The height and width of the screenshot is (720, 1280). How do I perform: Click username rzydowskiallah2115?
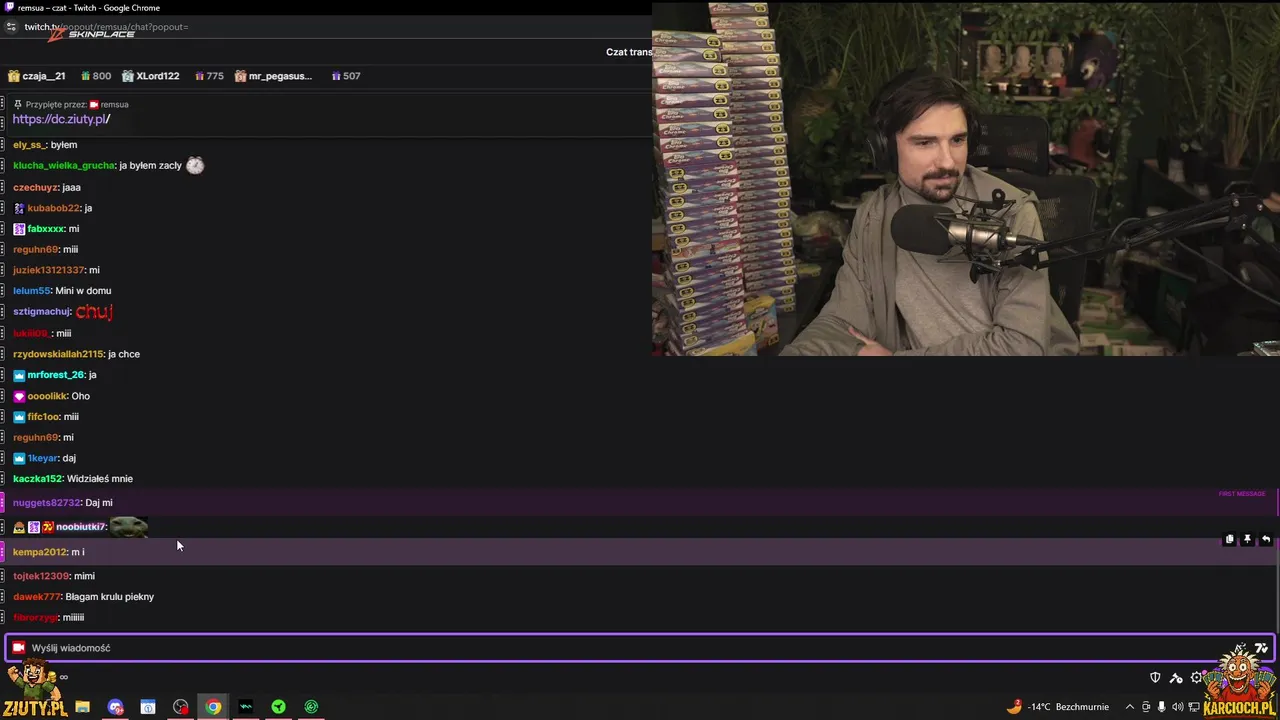(x=58, y=354)
